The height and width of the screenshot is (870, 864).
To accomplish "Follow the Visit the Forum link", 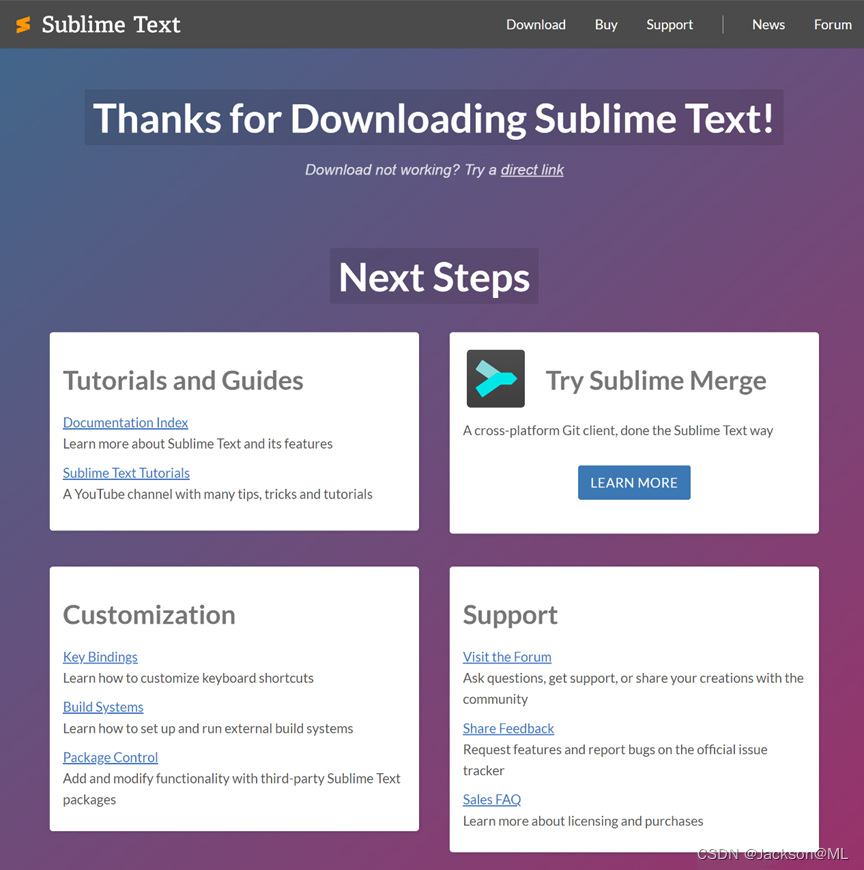I will [x=507, y=657].
